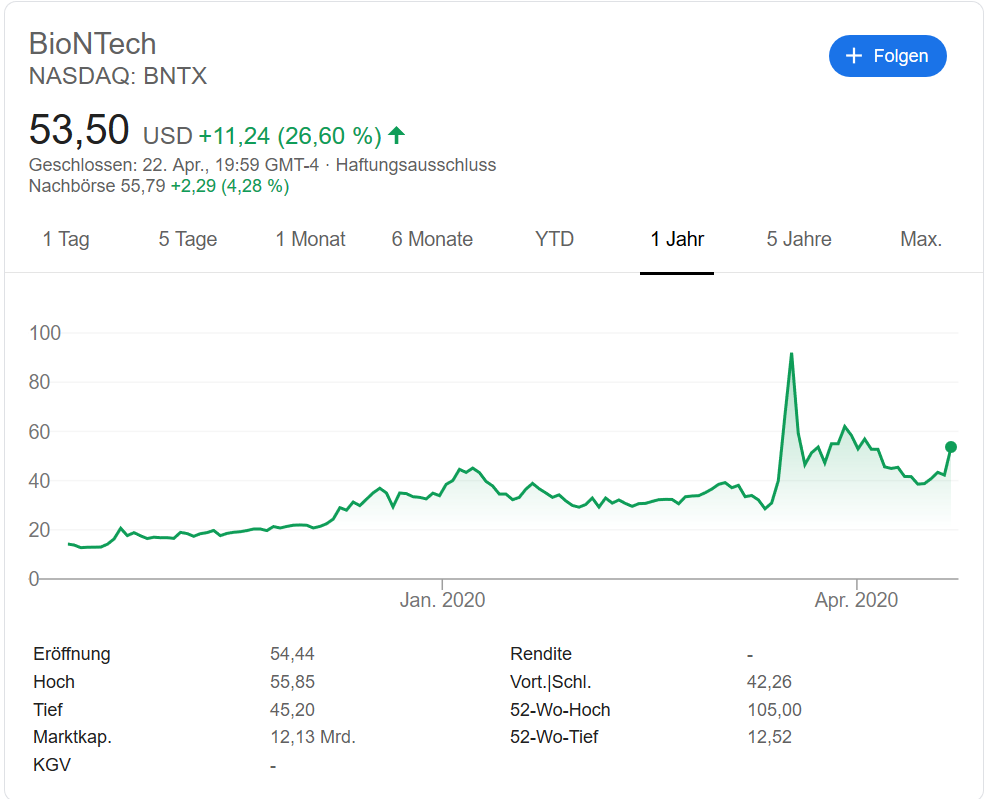This screenshot has width=984, height=799.
Task: Select the 1 Tag time range tab
Action: [x=66, y=239]
